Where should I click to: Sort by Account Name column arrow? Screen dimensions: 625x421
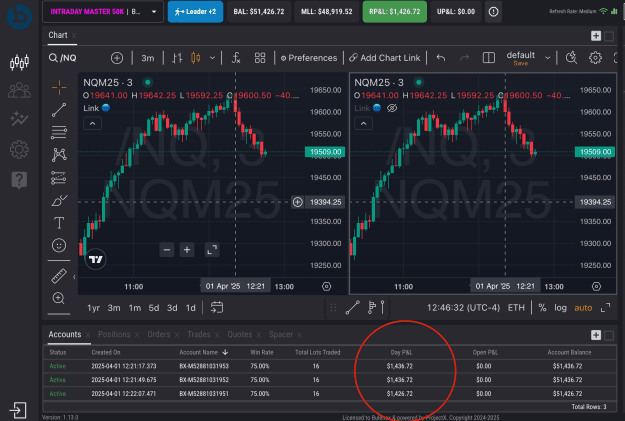[x=225, y=352]
